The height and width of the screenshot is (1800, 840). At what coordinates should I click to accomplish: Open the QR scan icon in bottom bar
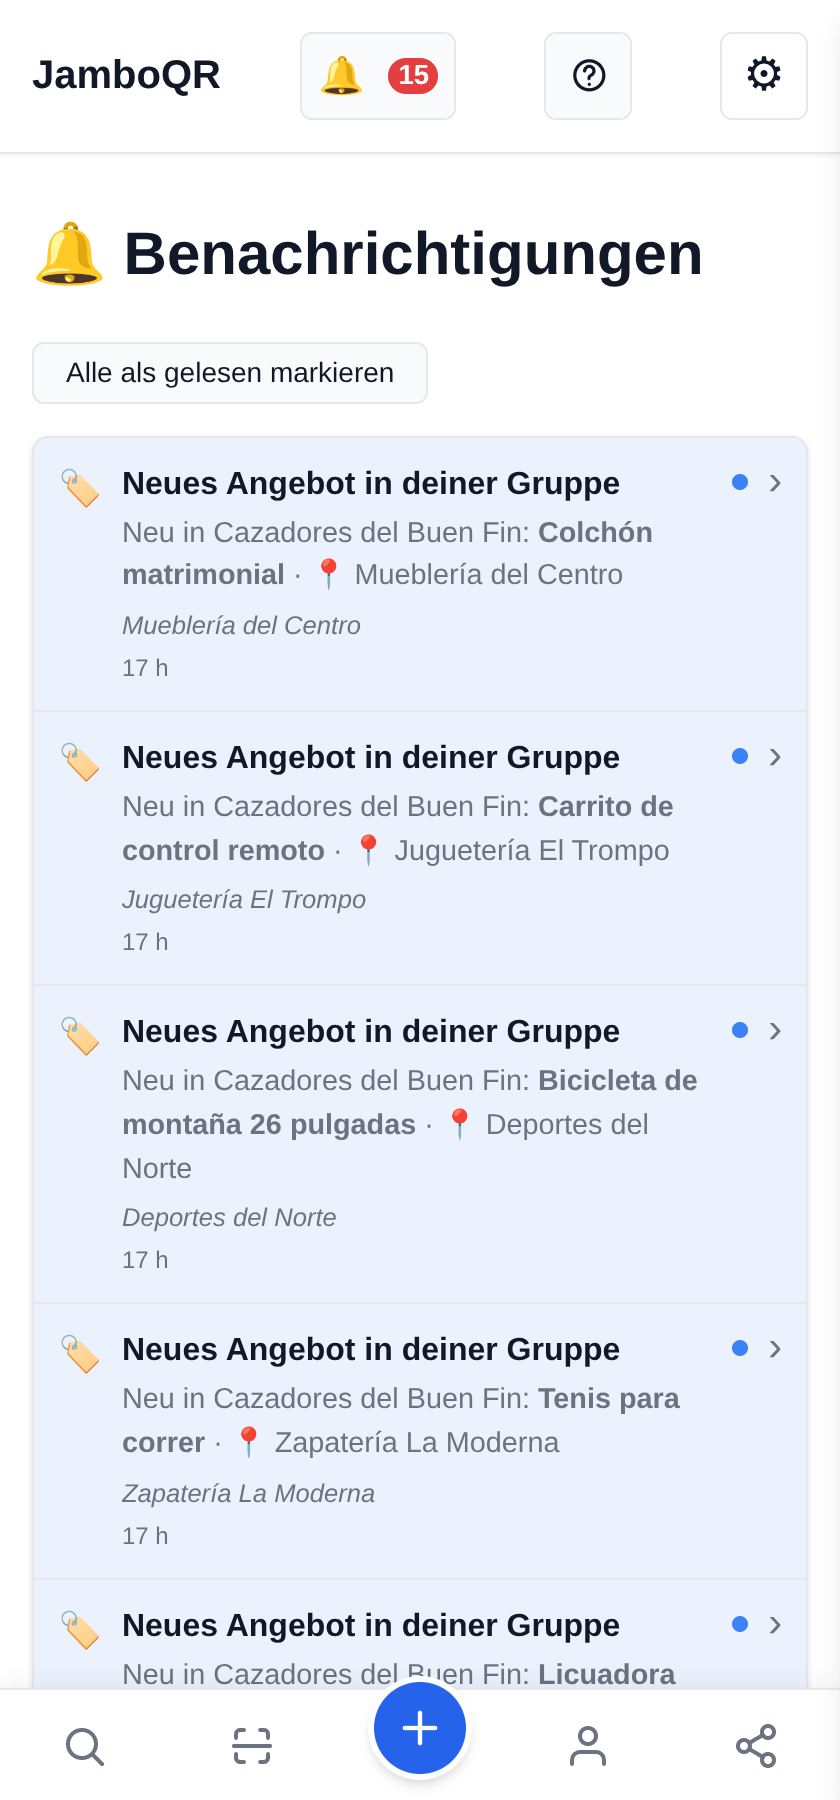(252, 1746)
